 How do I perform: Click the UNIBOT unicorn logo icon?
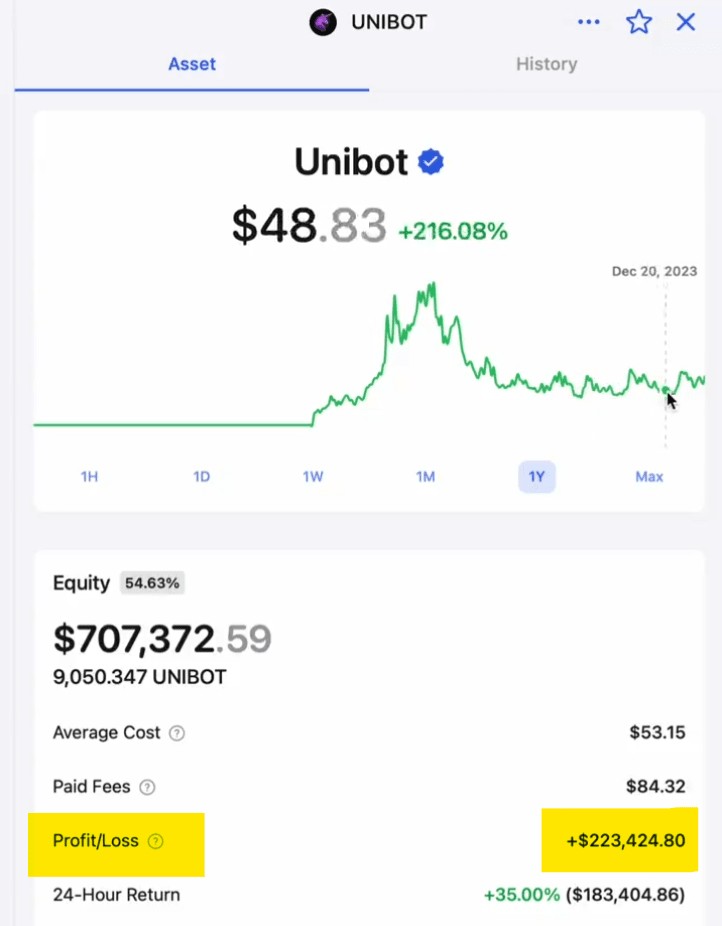(x=323, y=22)
